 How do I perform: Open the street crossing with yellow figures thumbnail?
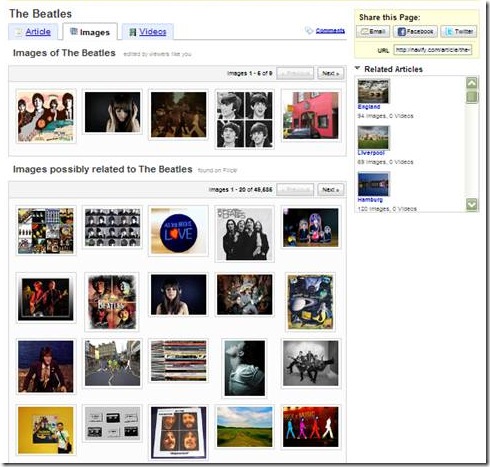point(112,363)
